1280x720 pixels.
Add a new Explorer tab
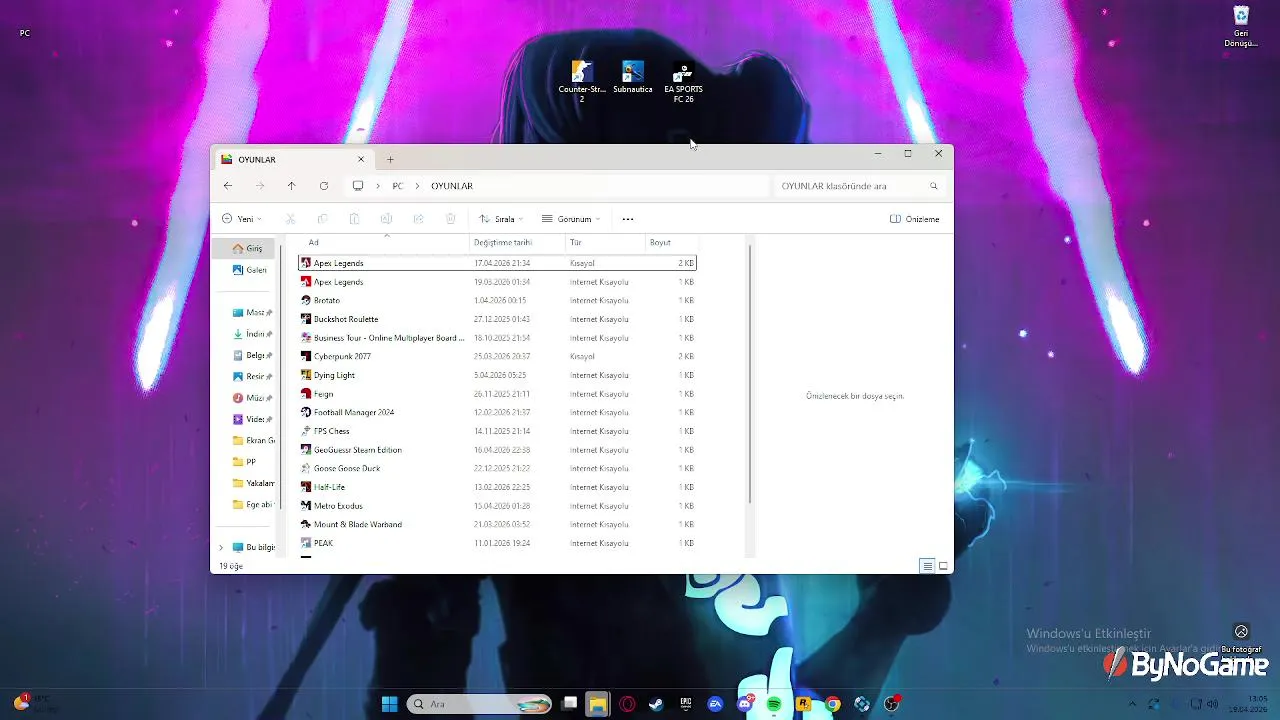click(x=390, y=159)
